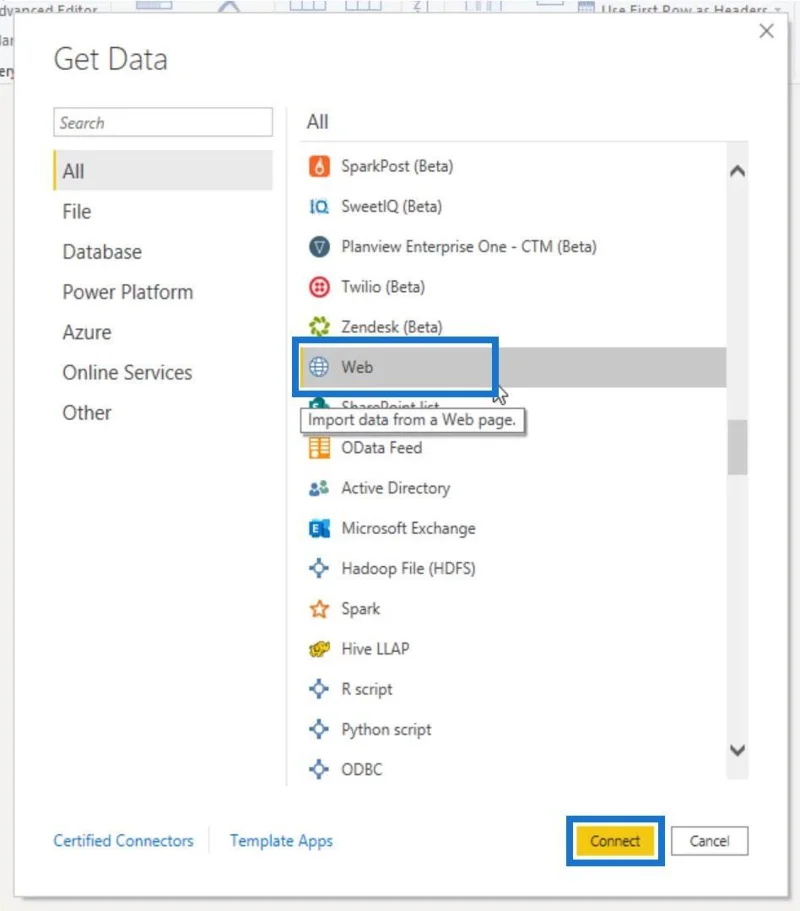Click the R script connector icon

click(319, 689)
